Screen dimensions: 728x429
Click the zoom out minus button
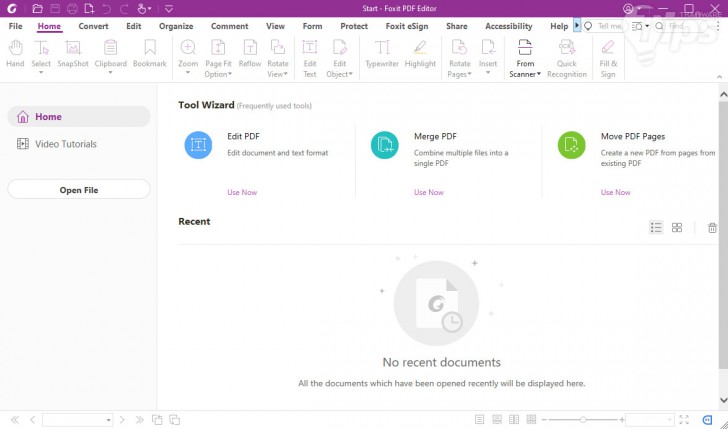544,420
